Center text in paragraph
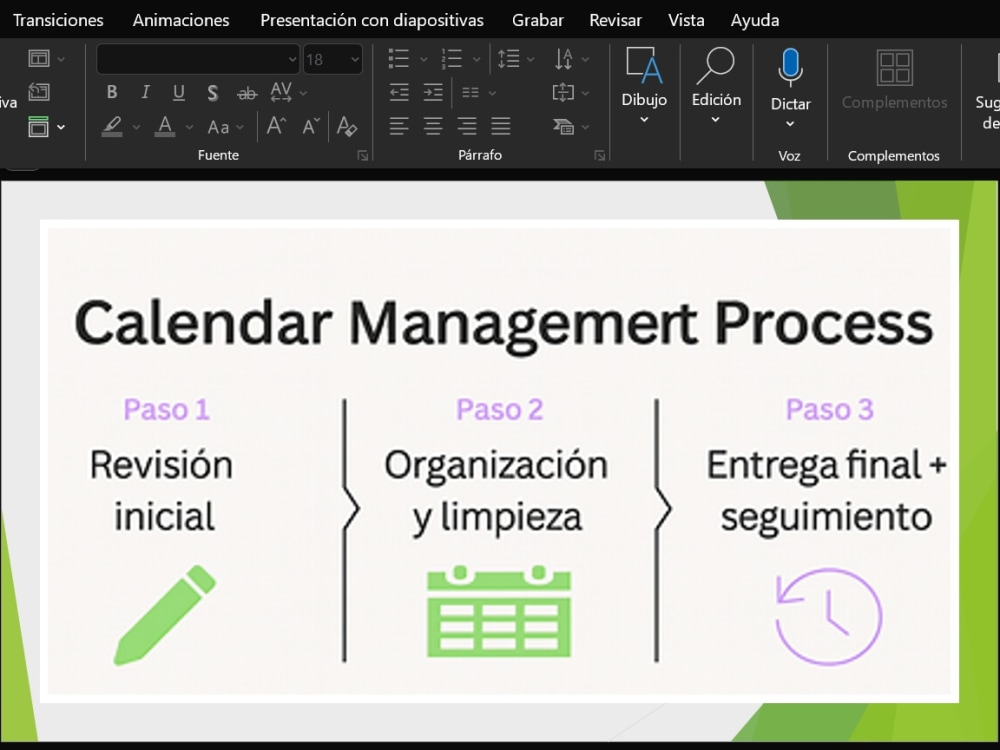The width and height of the screenshot is (1000, 750). (433, 126)
